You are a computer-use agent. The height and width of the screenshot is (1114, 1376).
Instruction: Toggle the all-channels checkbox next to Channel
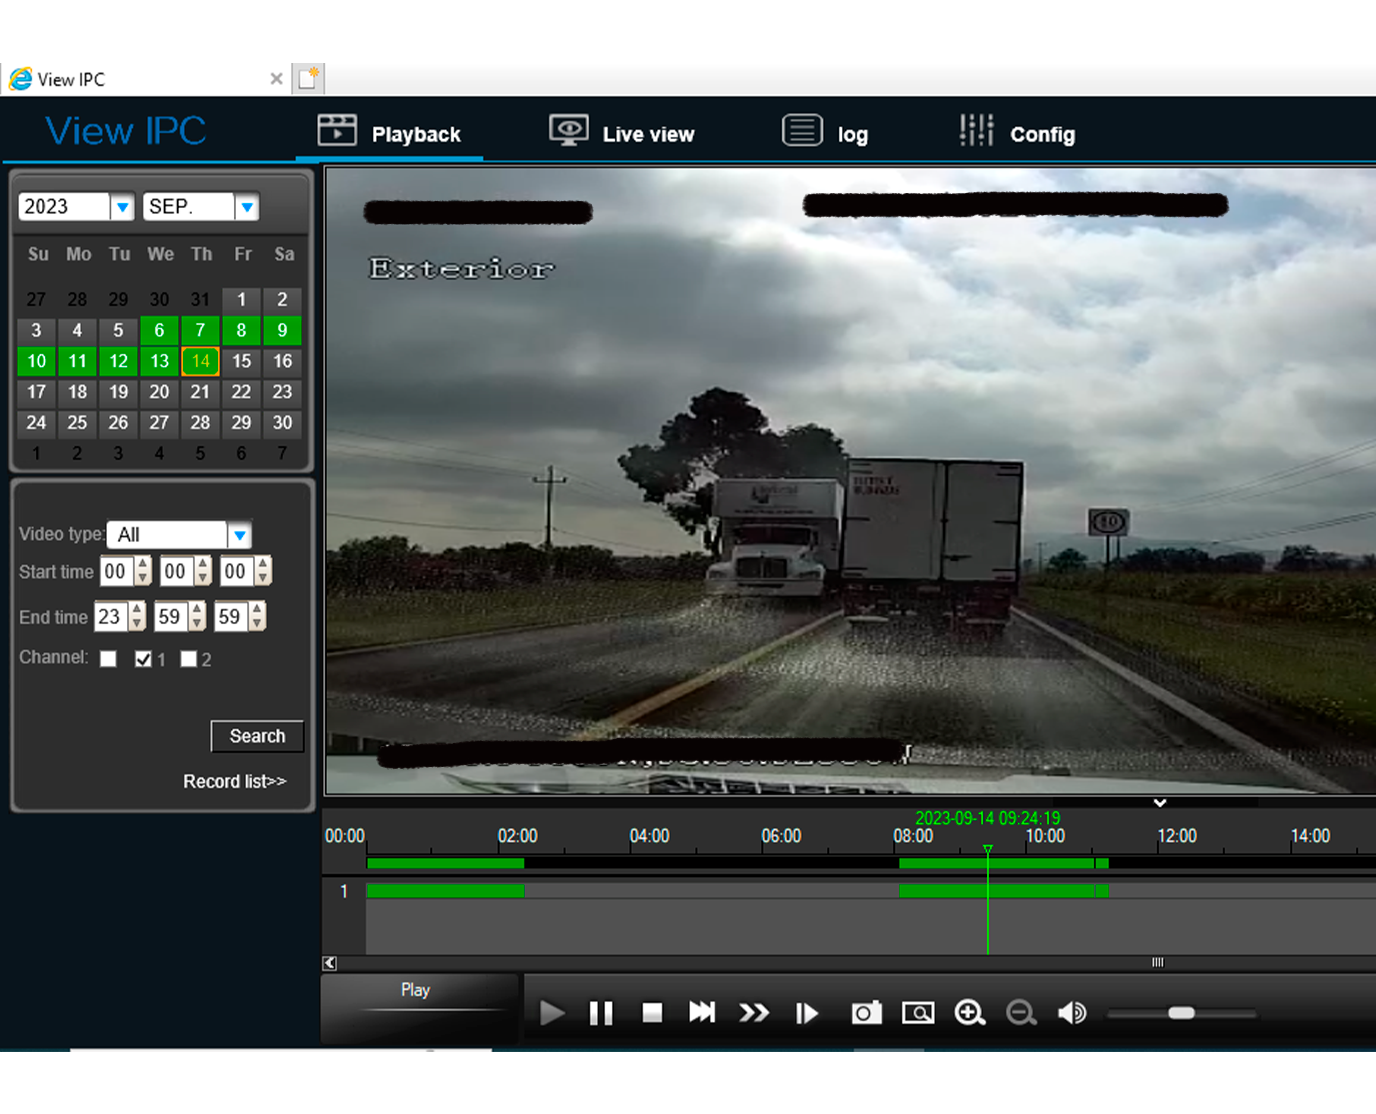108,659
